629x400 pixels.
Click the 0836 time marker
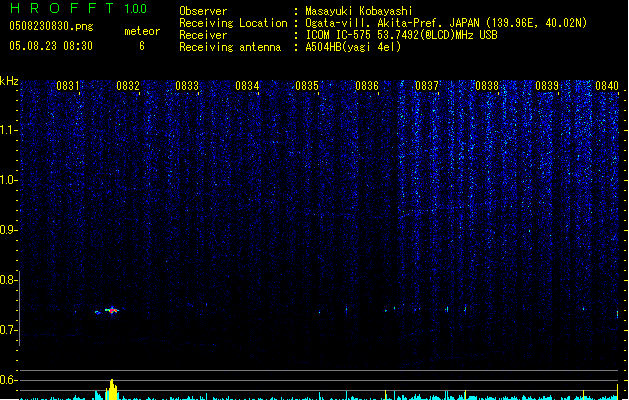click(367, 86)
